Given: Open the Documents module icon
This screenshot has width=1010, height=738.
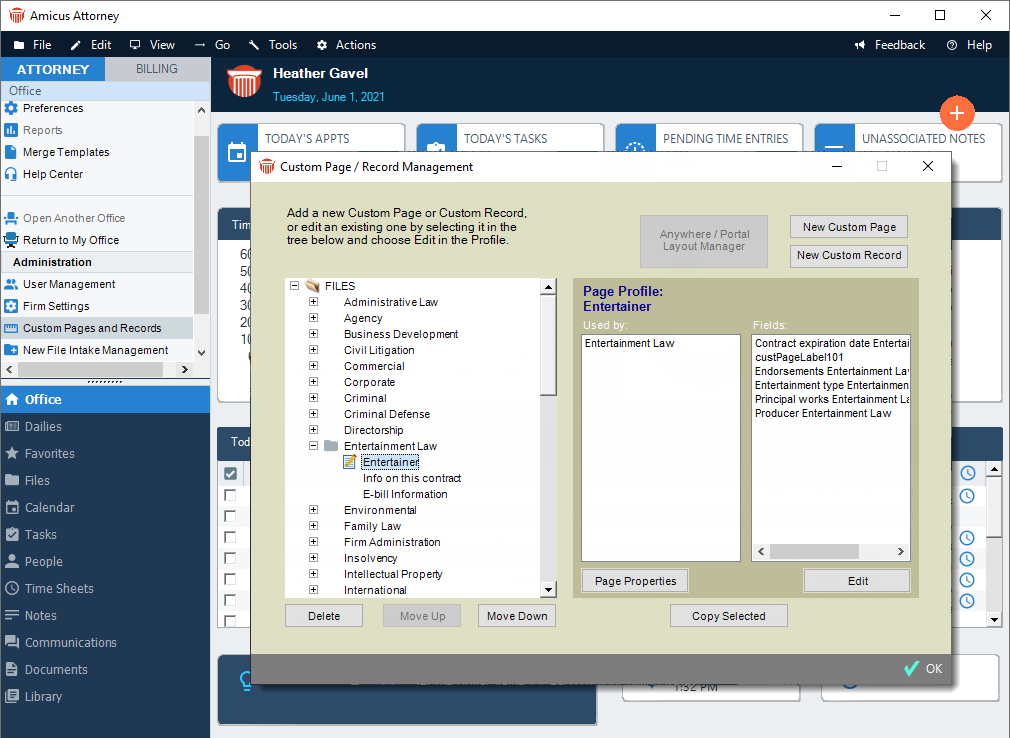Looking at the screenshot, I should coord(12,669).
